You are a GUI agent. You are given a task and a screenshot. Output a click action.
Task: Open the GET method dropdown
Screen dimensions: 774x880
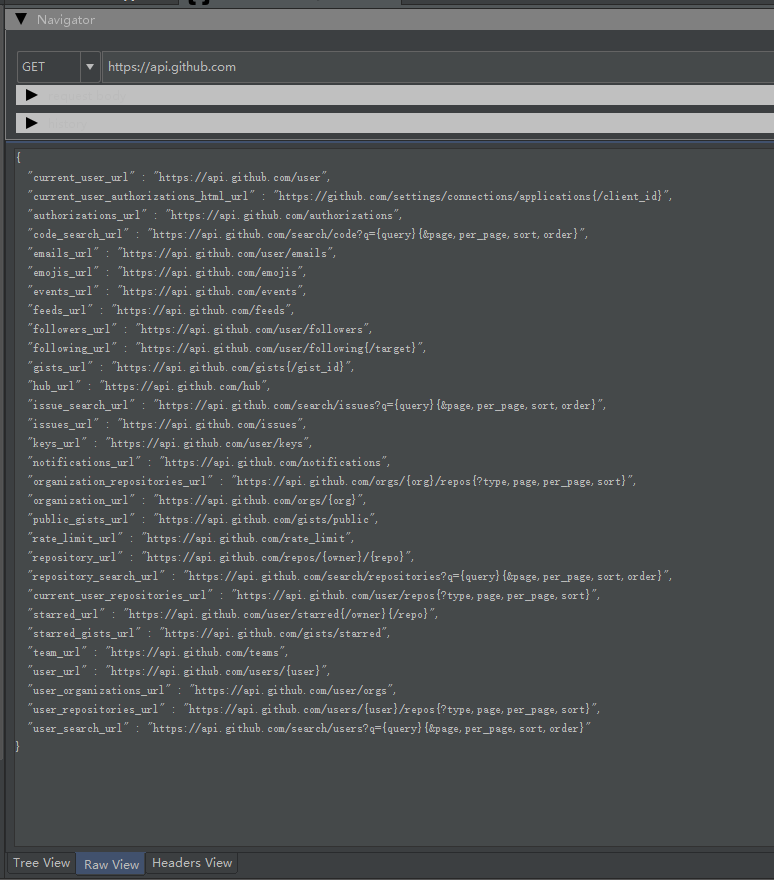89,67
